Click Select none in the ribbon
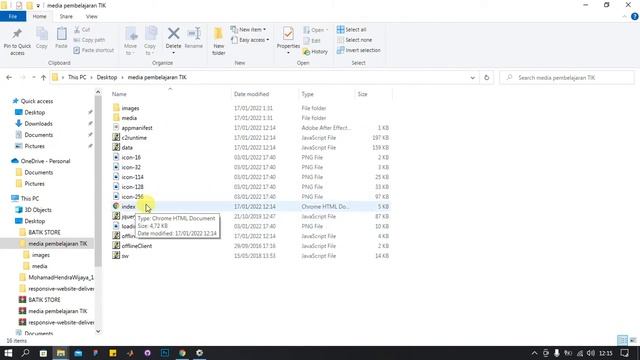Viewport: 640px width, 360px height. pos(354,40)
